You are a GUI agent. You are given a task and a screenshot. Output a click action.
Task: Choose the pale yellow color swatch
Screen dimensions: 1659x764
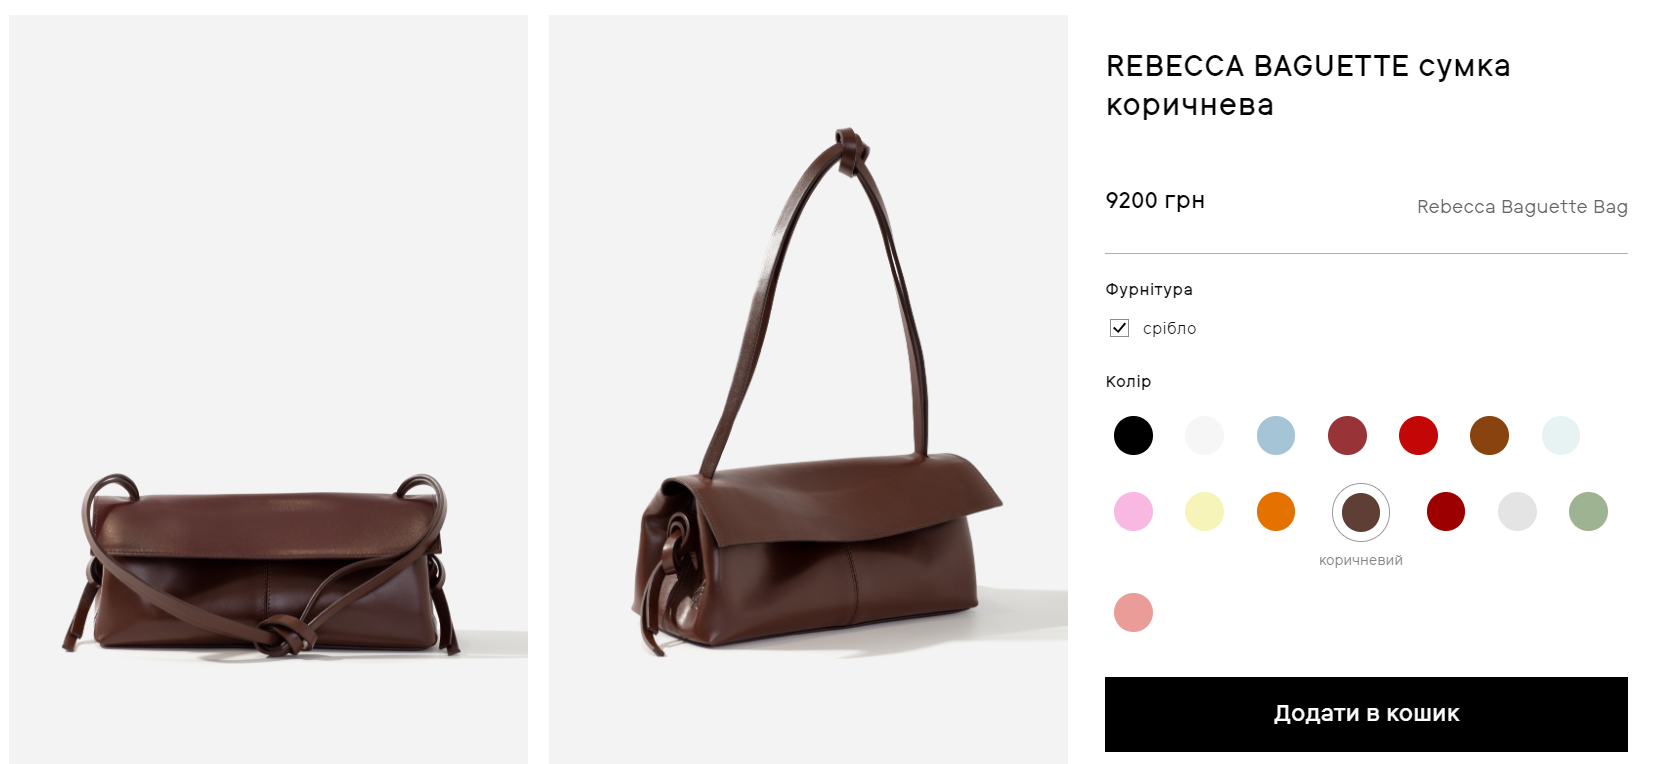[1204, 511]
